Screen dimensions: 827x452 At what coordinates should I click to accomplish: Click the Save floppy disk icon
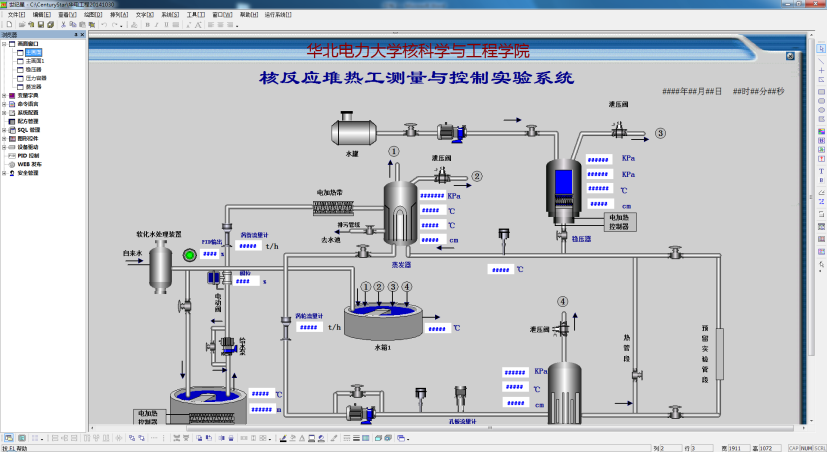[x=41, y=24]
